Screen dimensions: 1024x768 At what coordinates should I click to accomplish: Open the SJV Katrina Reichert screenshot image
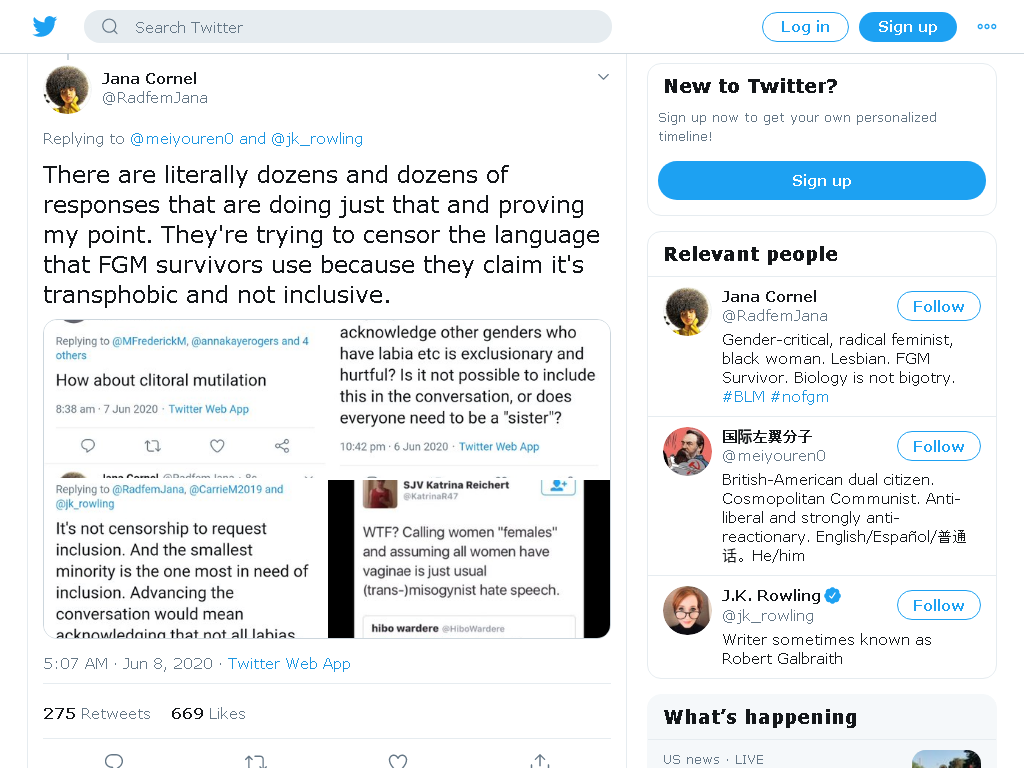(469, 559)
